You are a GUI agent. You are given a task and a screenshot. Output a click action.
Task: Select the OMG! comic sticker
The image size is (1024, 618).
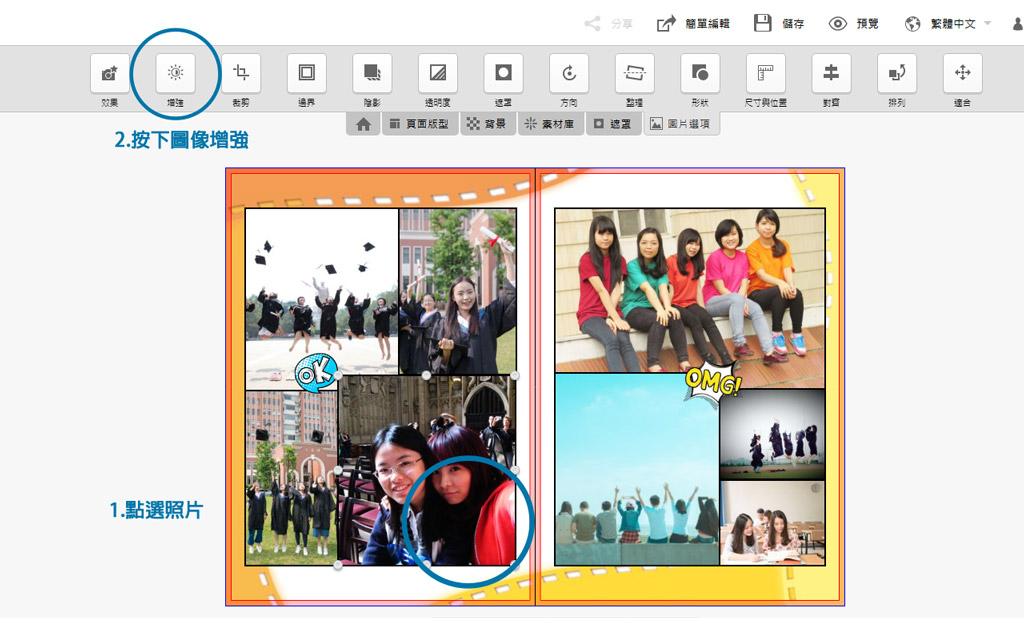(712, 381)
